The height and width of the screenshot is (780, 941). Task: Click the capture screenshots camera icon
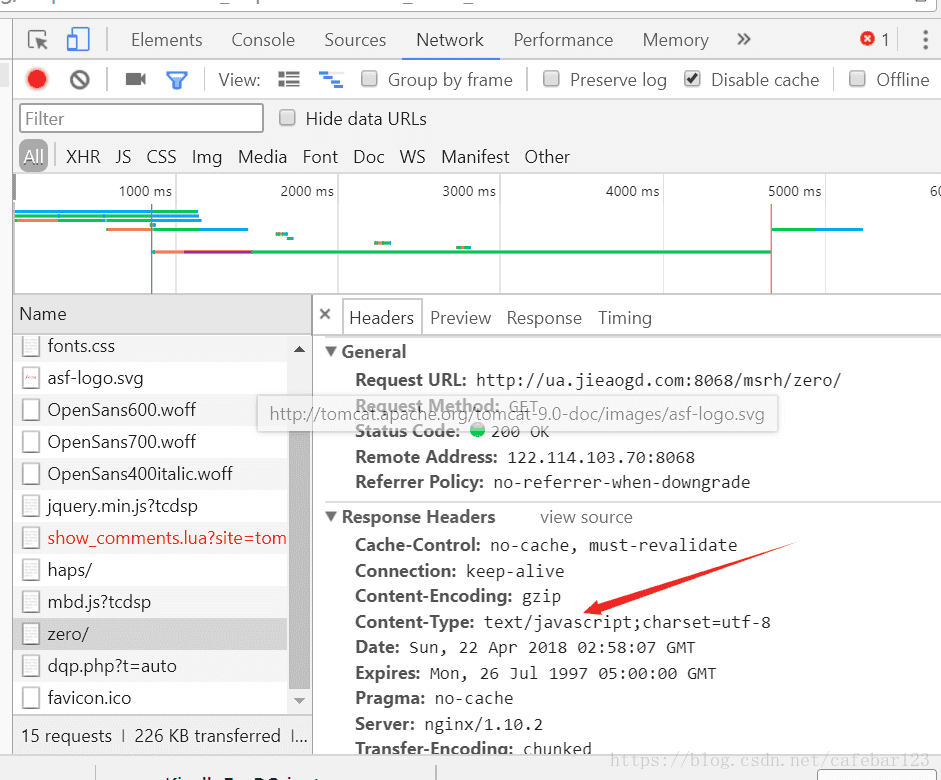click(x=136, y=79)
